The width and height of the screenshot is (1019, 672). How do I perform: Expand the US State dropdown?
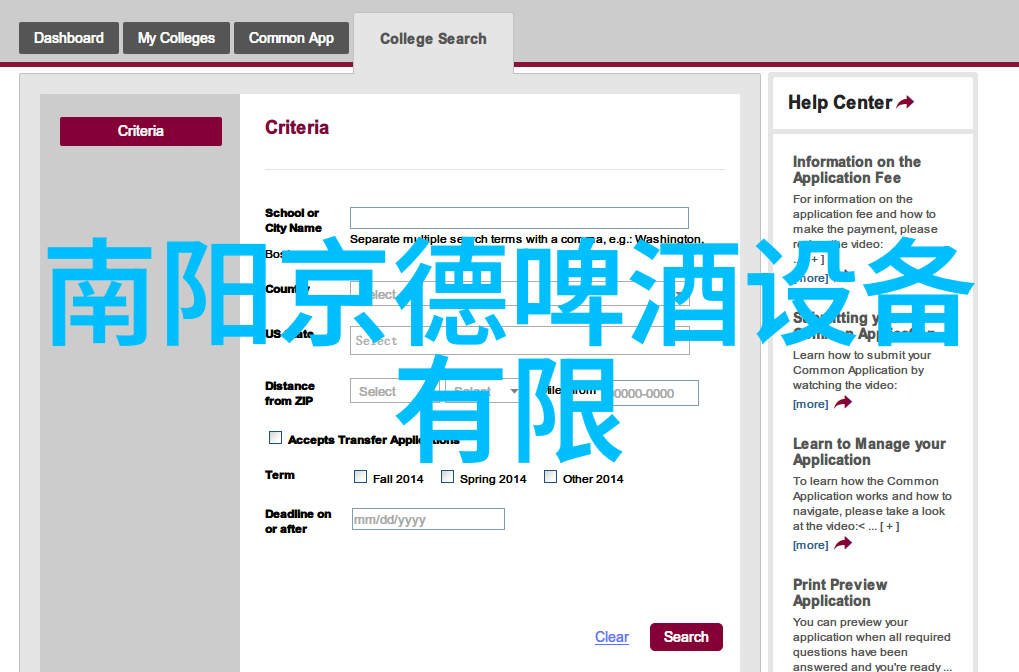tap(519, 340)
